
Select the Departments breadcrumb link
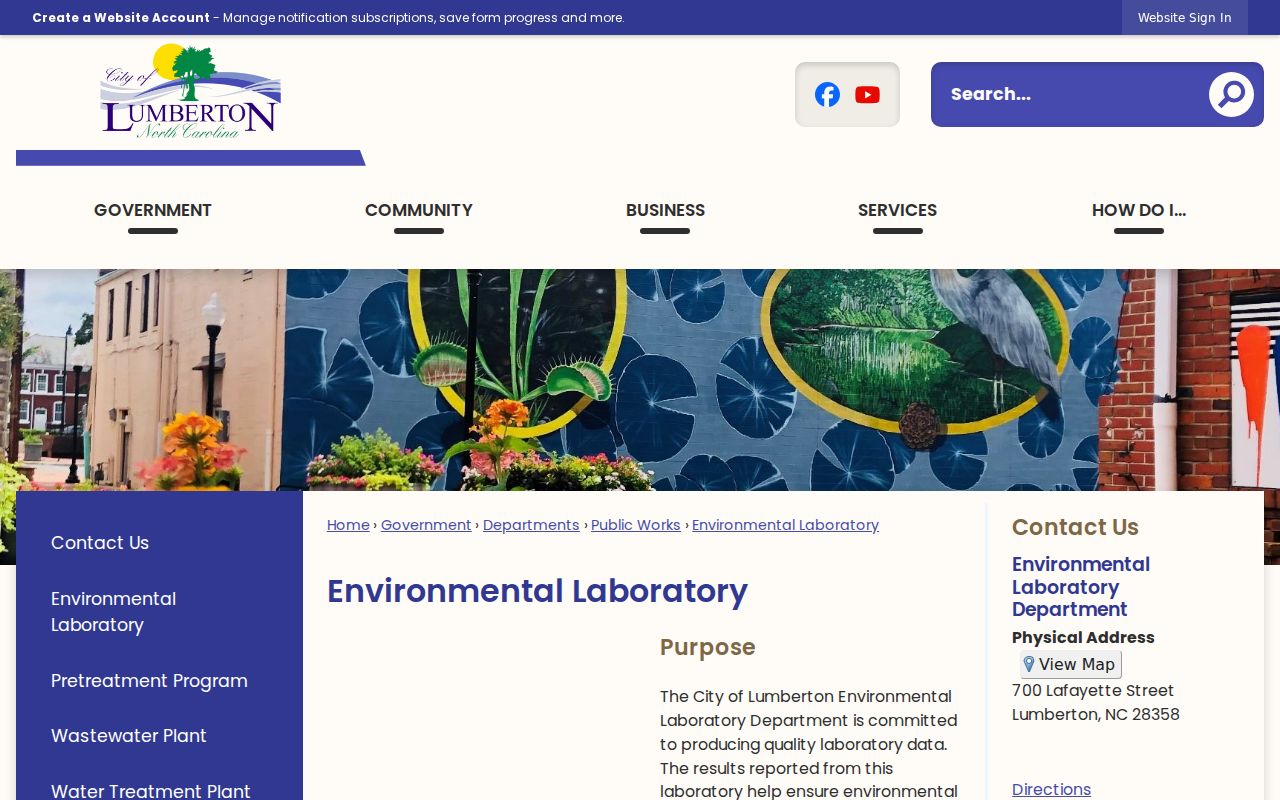coord(531,525)
